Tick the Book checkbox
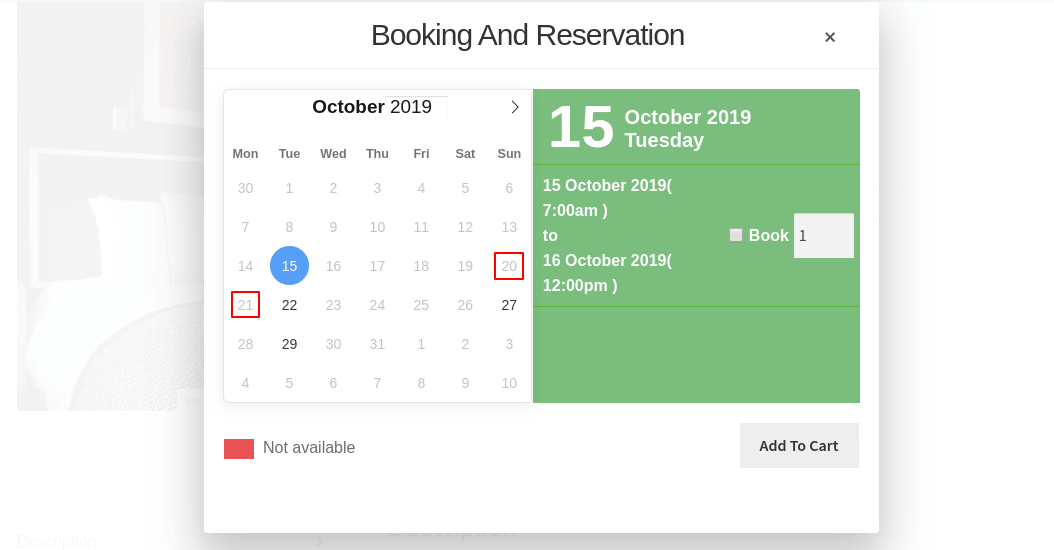Screen dimensions: 1054x550 (736, 235)
